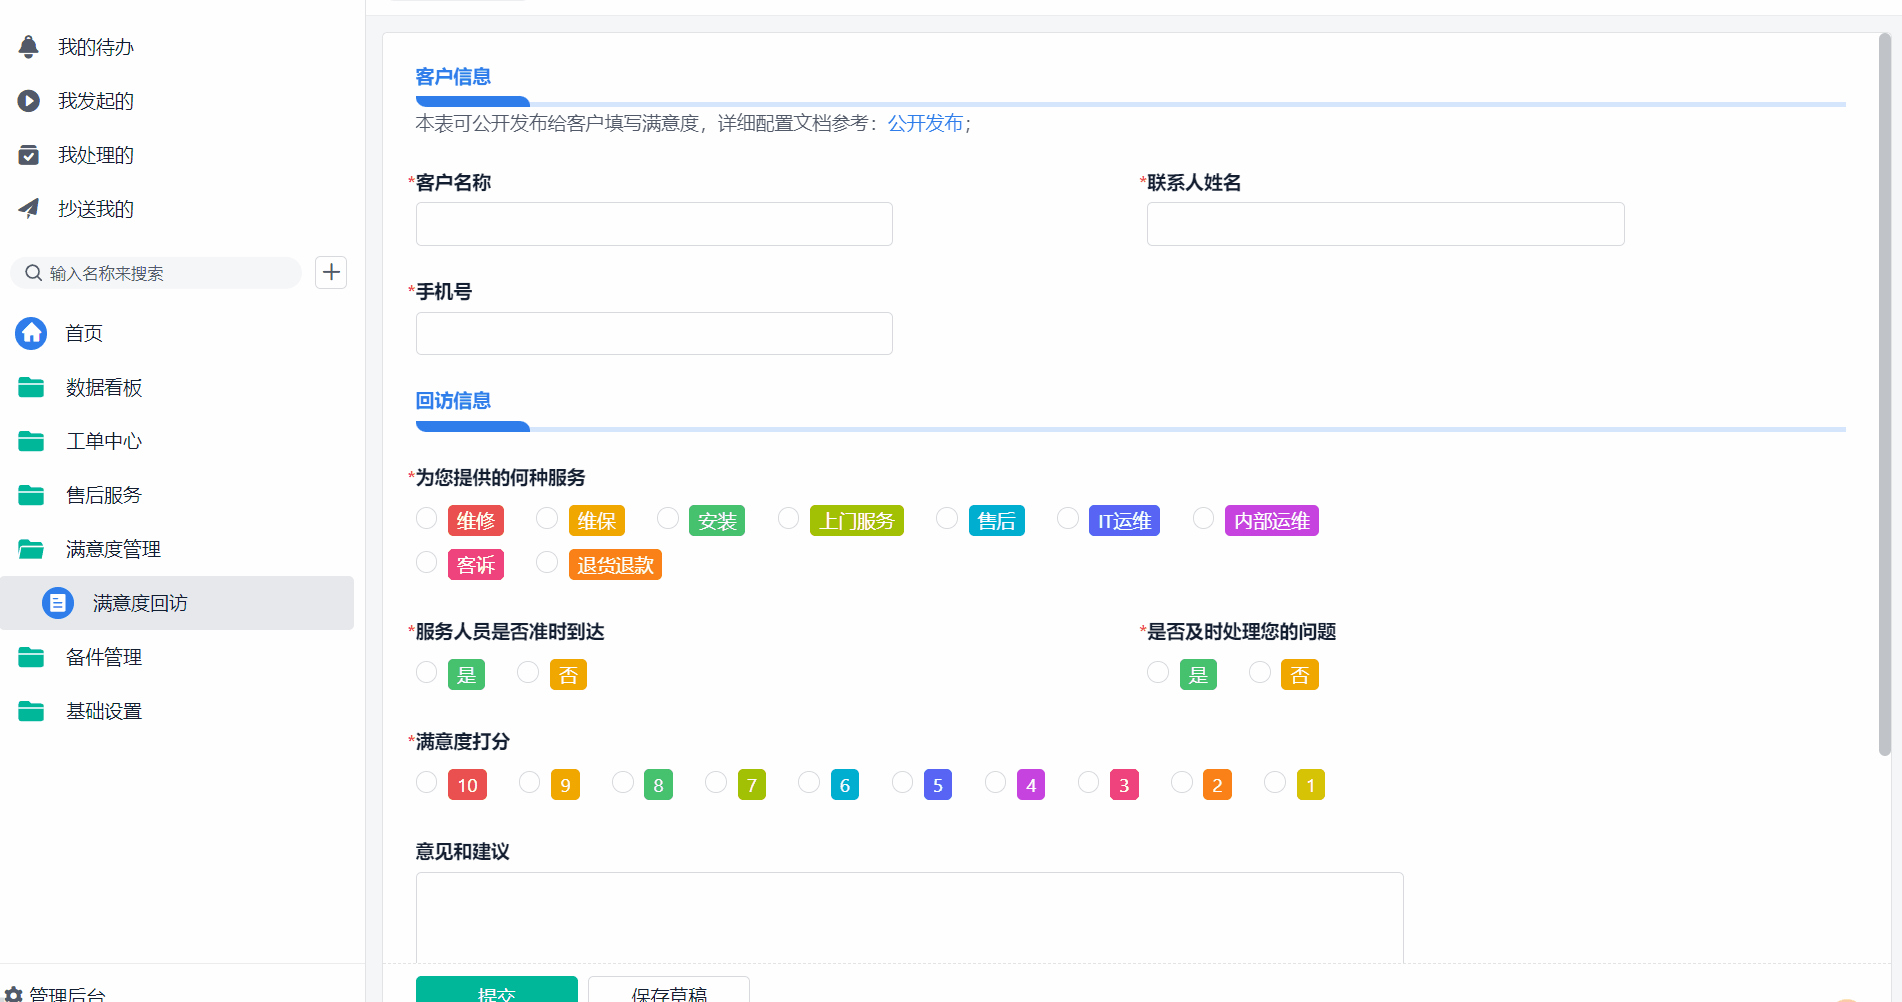Expand the 基础设置 folder
Image resolution: width=1902 pixels, height=1002 pixels.
coord(104,711)
